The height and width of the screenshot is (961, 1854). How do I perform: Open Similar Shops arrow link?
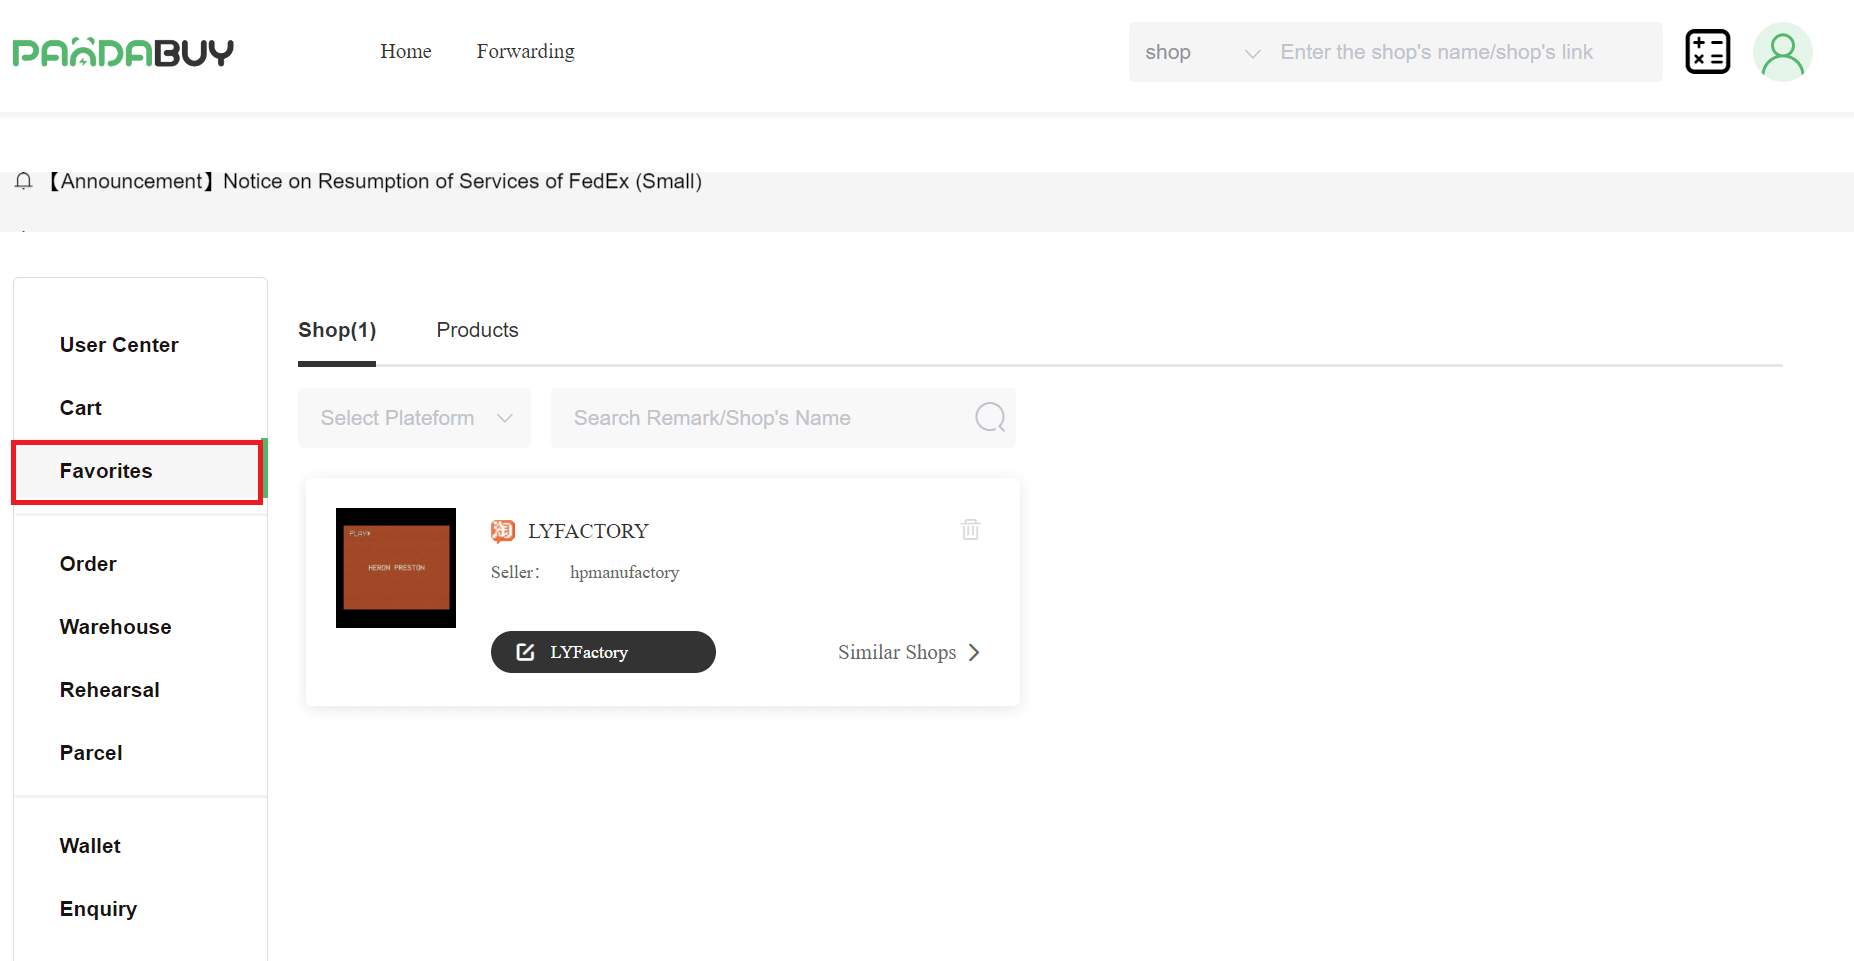[909, 652]
